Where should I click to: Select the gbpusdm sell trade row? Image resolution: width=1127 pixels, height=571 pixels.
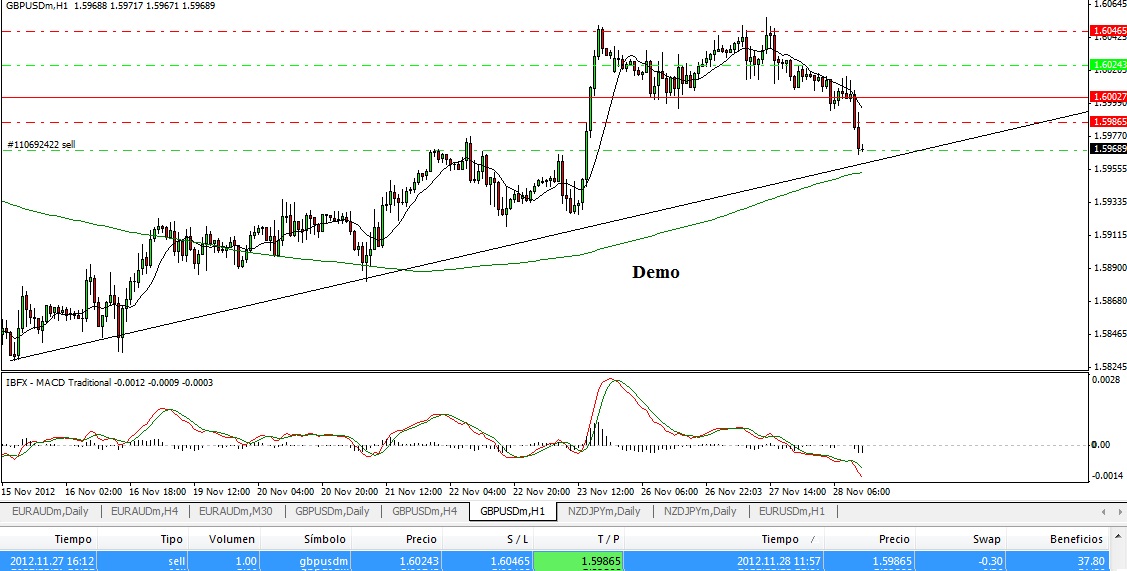[555, 560]
